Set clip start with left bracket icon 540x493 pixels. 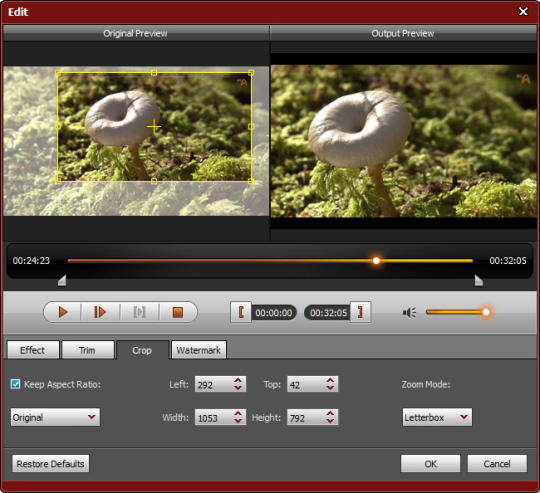pos(241,312)
